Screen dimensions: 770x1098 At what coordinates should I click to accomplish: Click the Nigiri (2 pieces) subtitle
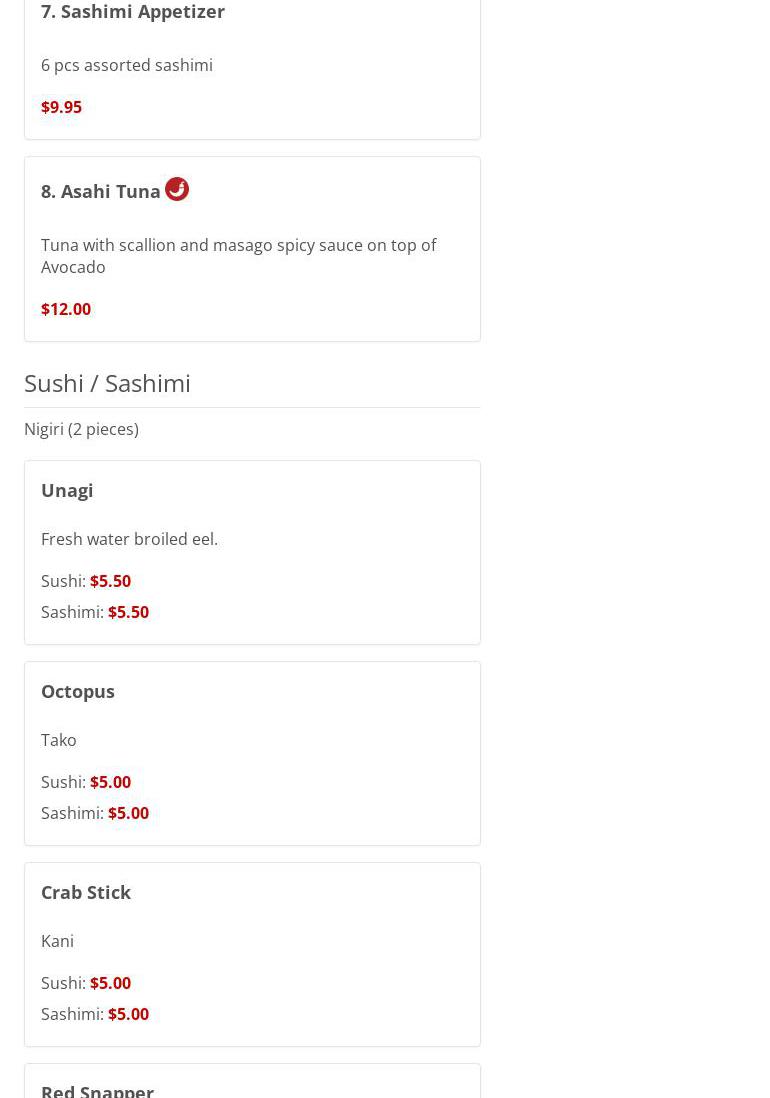coord(81,429)
